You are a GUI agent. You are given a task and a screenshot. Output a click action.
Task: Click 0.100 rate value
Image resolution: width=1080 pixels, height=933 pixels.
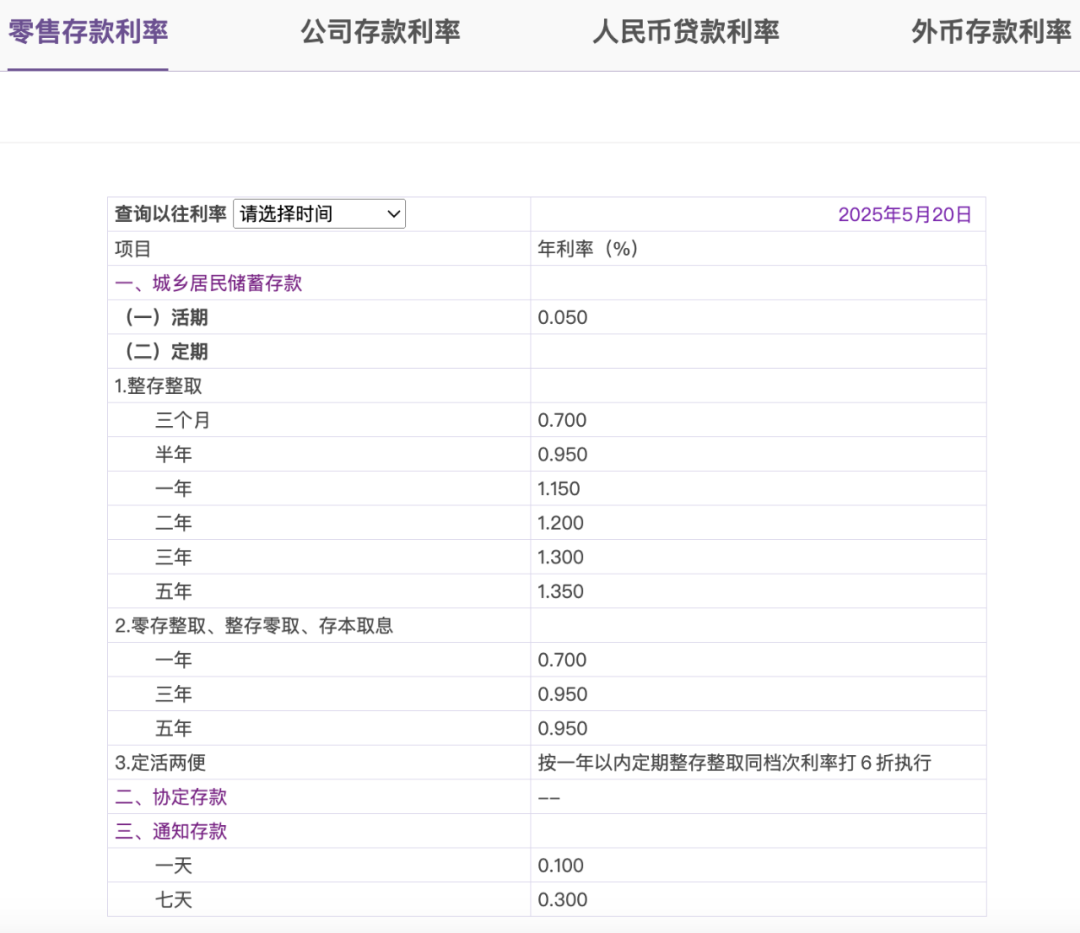560,866
